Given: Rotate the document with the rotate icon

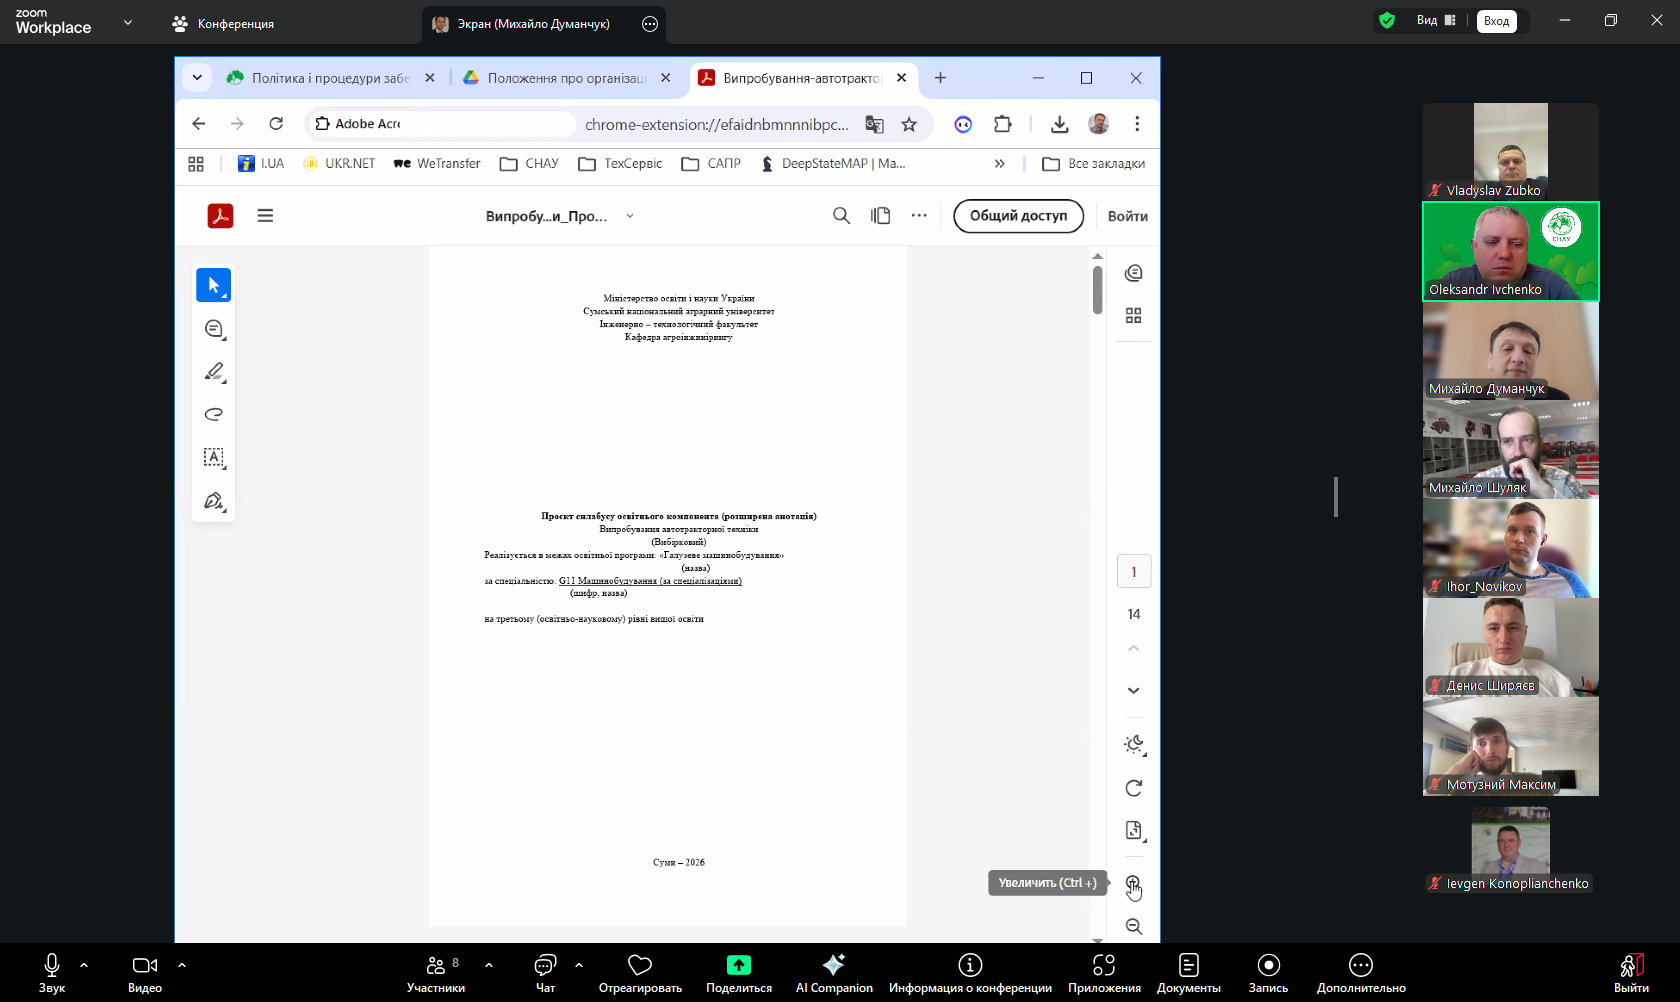Looking at the screenshot, I should (1133, 788).
